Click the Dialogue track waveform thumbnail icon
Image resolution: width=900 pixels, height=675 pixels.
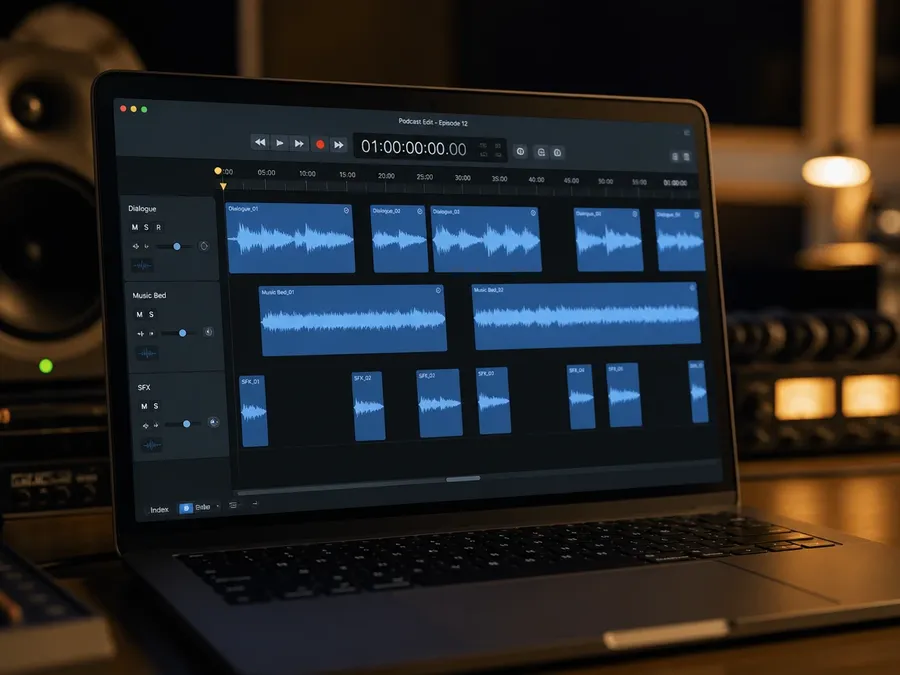142,265
